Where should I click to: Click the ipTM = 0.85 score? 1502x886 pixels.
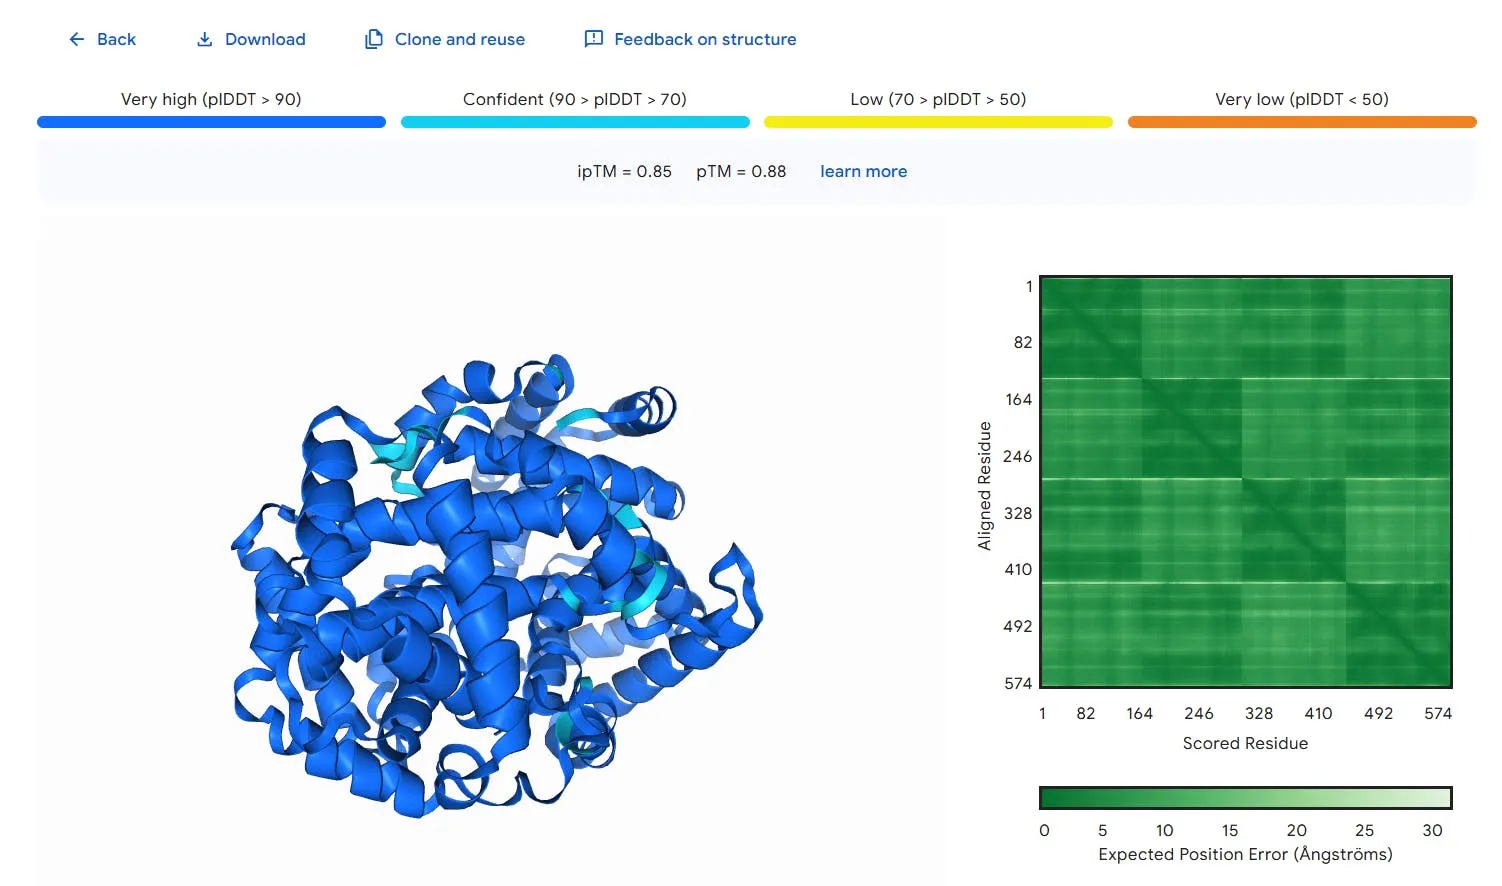point(624,171)
